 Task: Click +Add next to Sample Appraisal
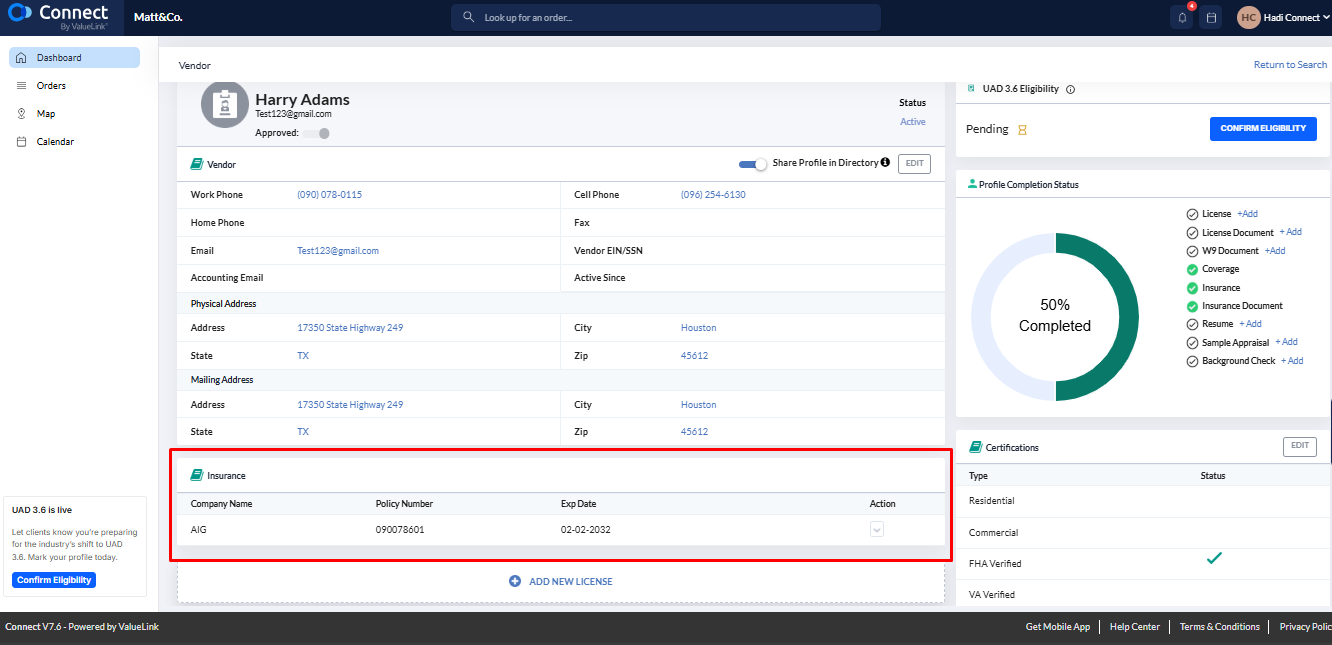tap(1286, 342)
